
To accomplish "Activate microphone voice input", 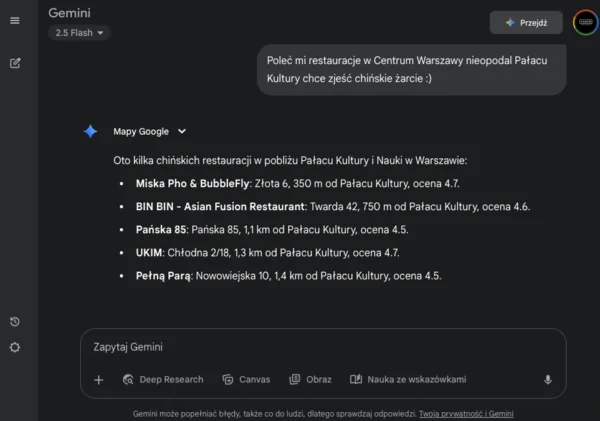I will pyautogui.click(x=548, y=379).
